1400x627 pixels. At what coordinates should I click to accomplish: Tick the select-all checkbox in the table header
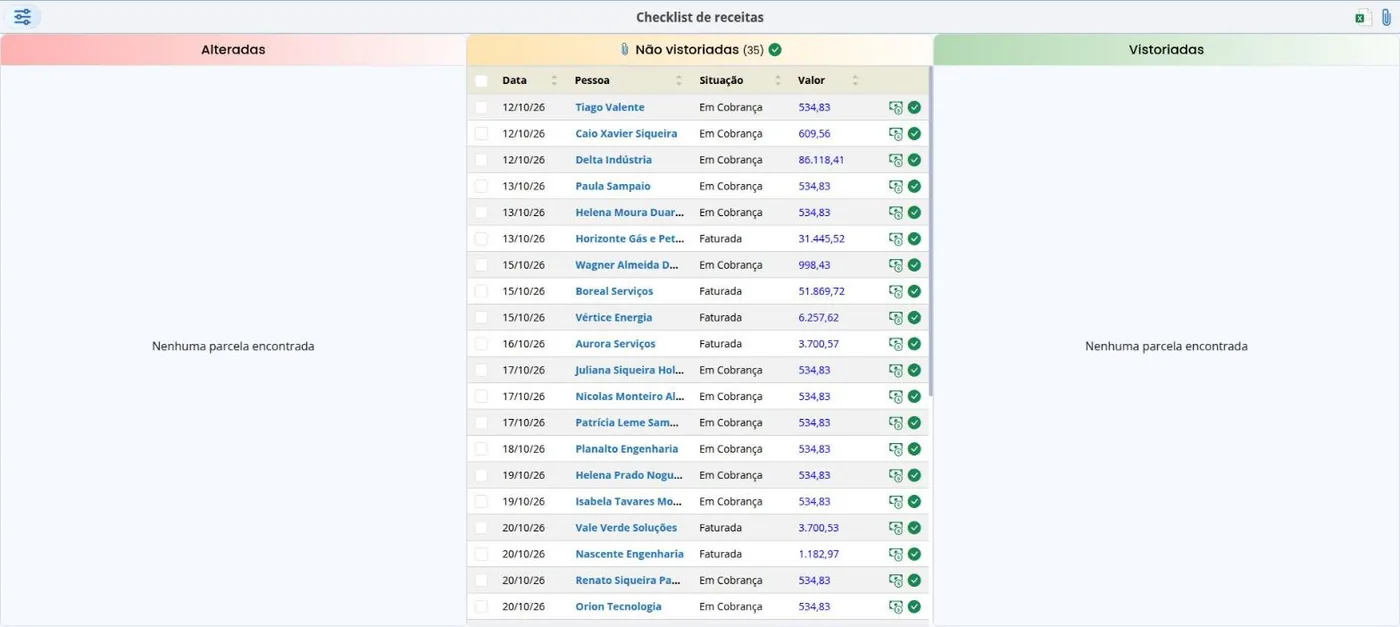482,80
